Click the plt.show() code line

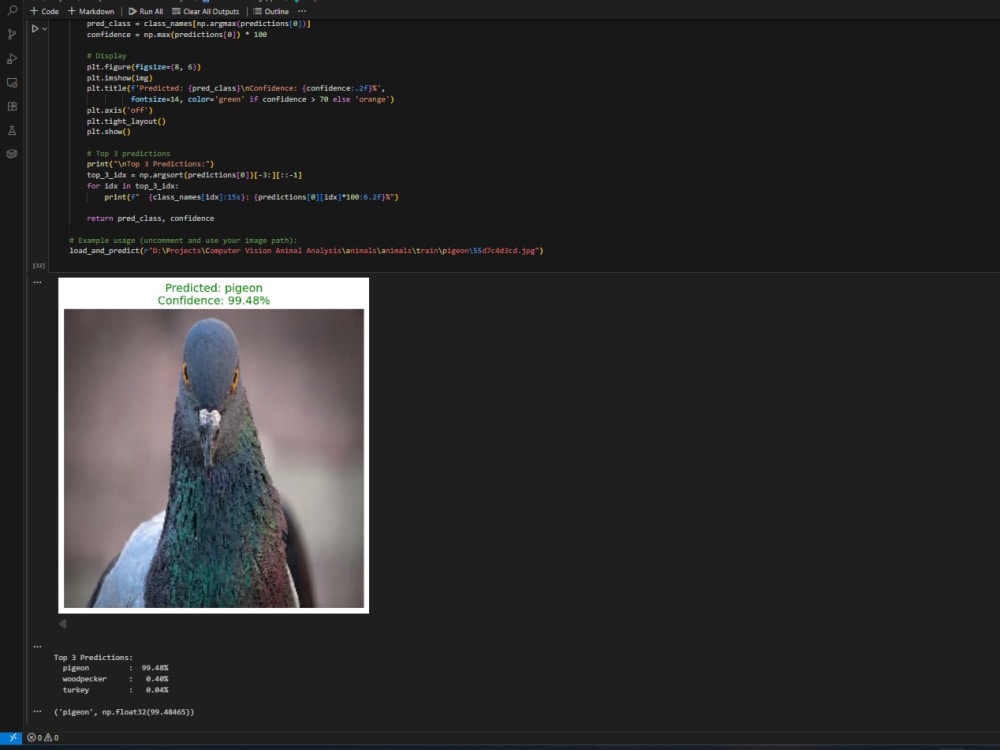coord(108,132)
